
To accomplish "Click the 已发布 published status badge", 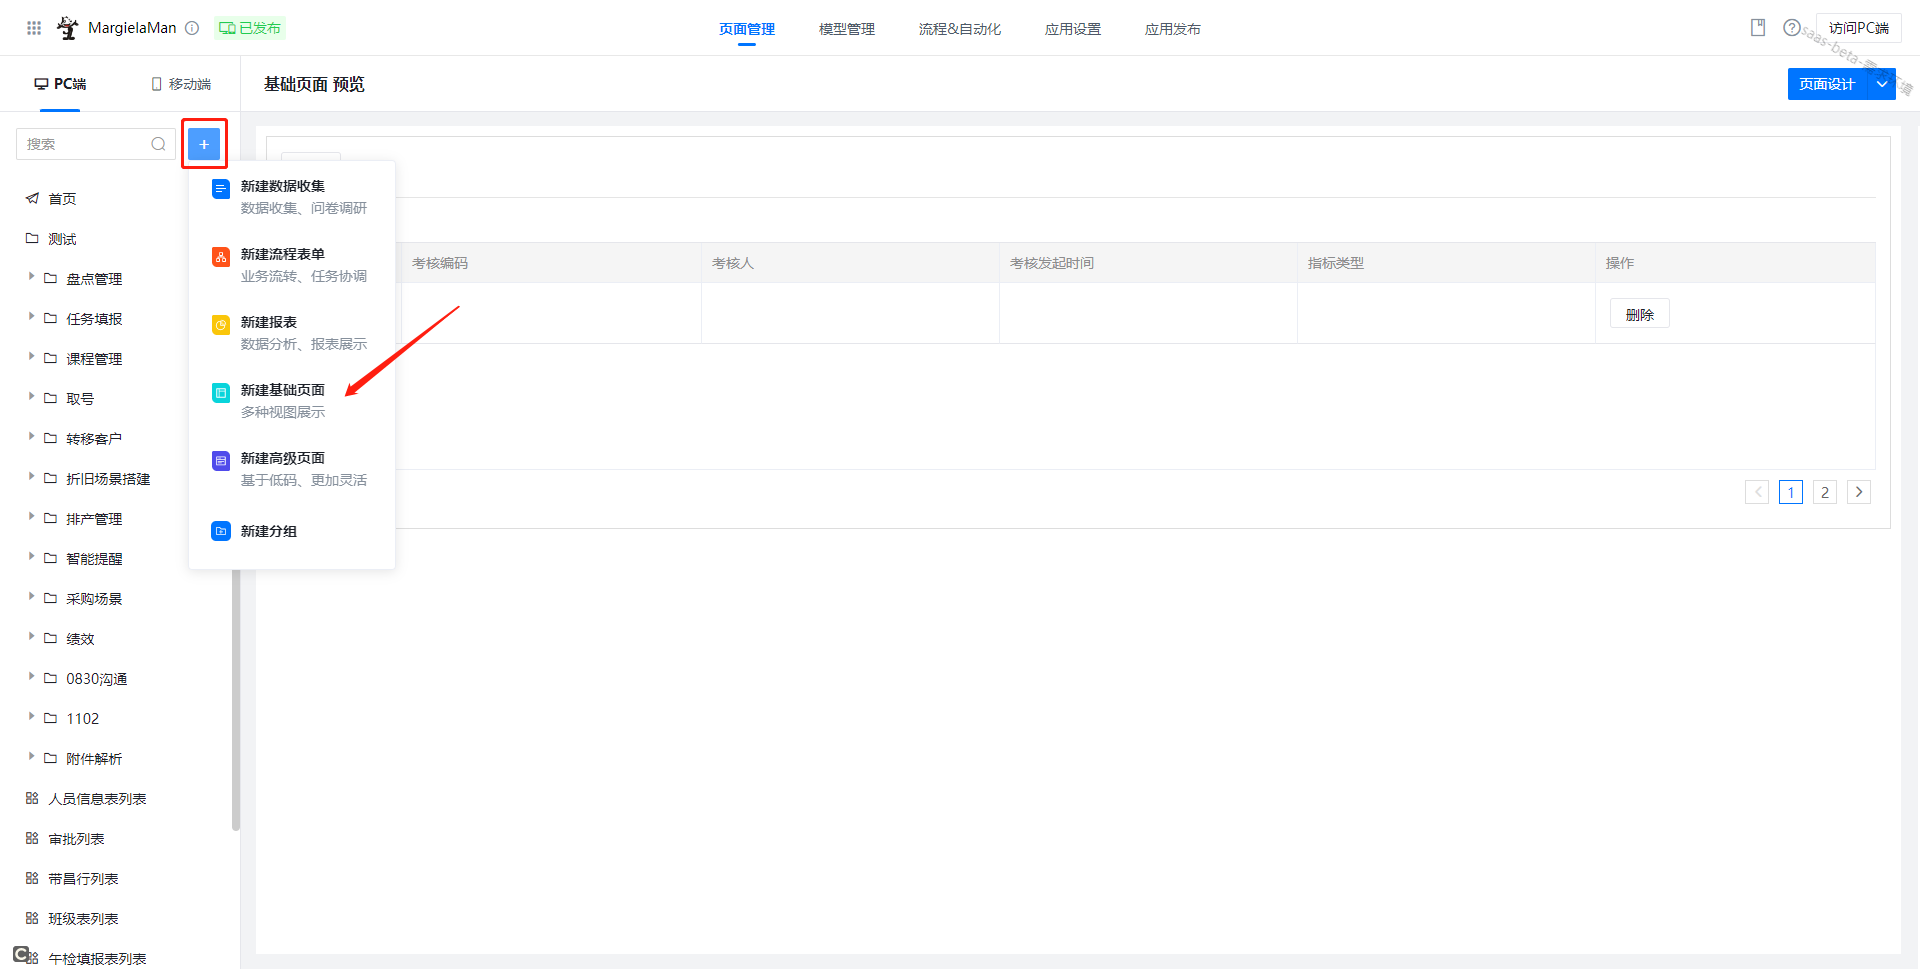I will coord(250,28).
